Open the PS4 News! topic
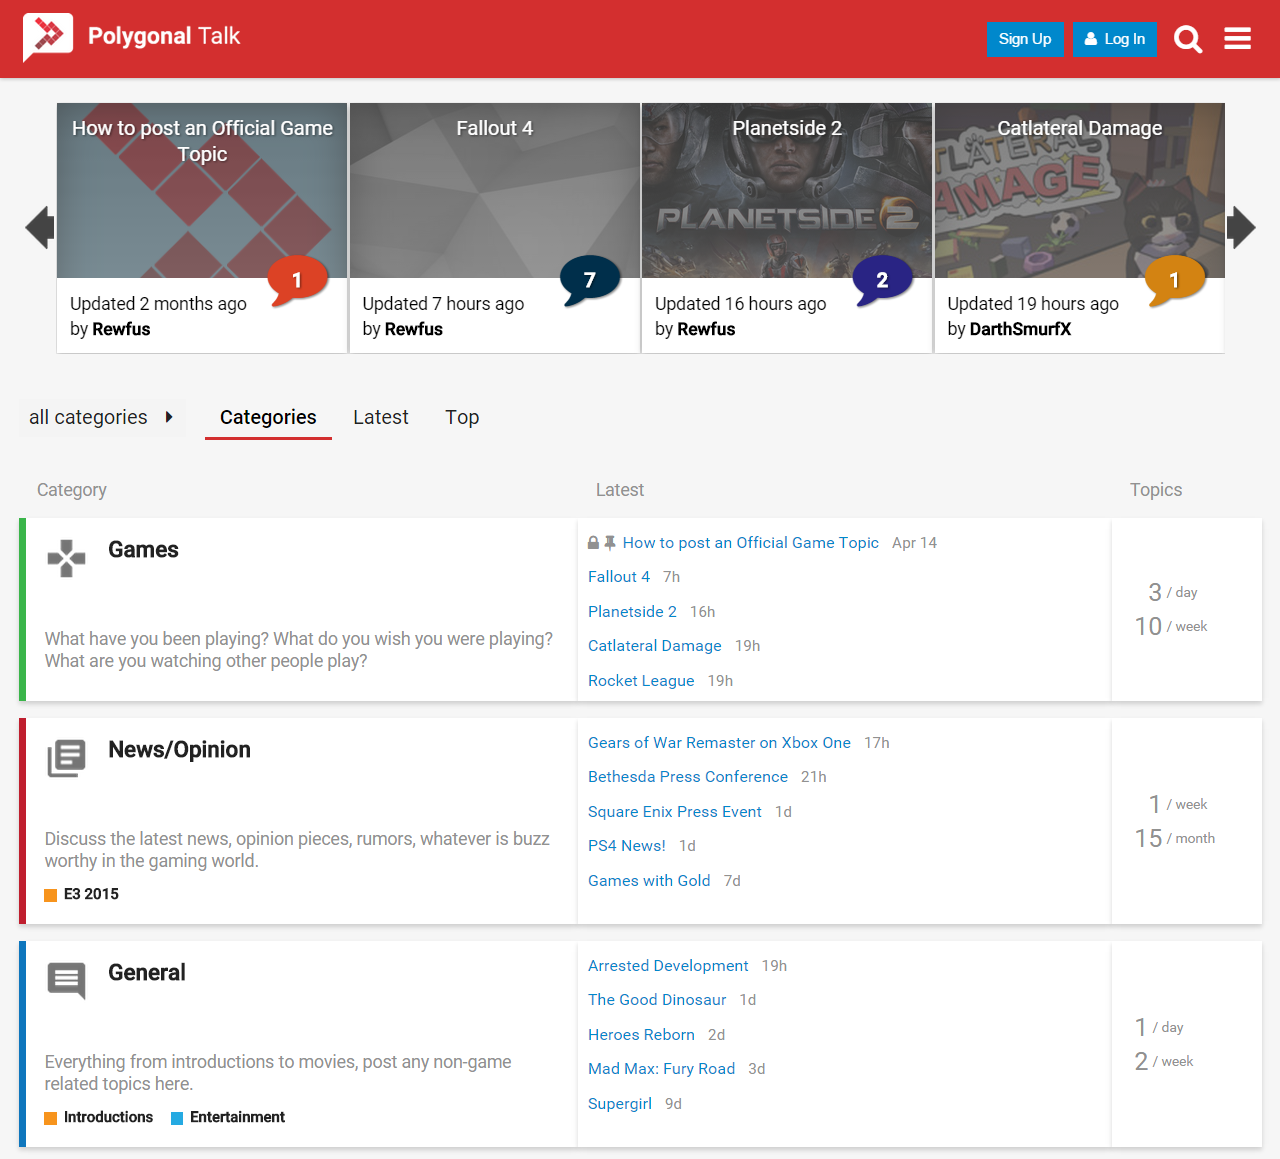Viewport: 1280px width, 1159px height. [x=627, y=846]
